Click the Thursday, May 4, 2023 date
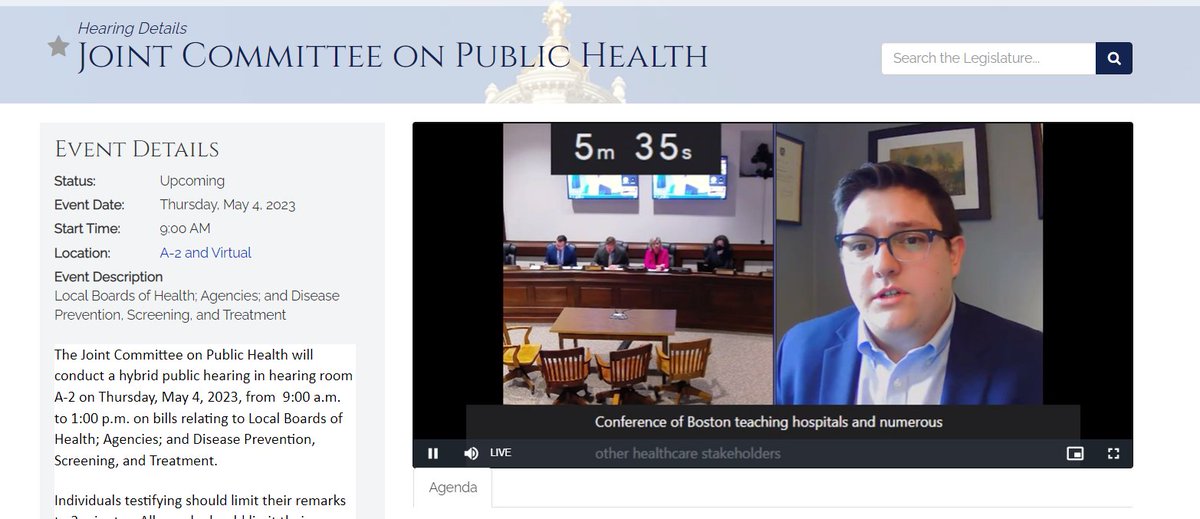 (x=228, y=205)
